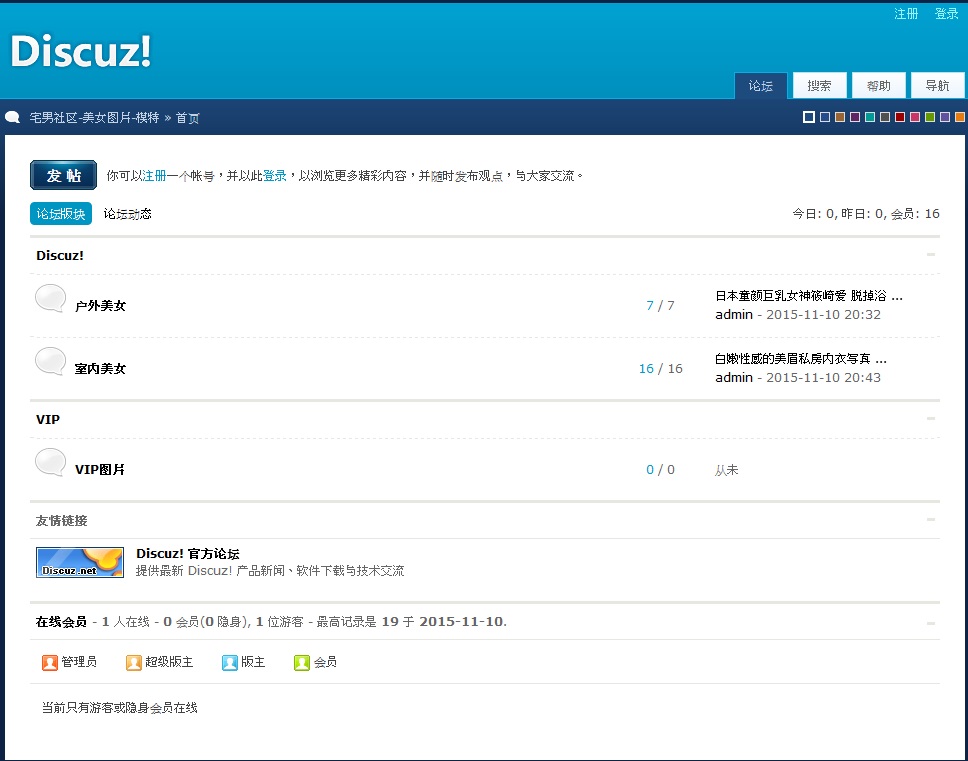Viewport: 968px width, 761px height.
Task: Click the speech bubble icon in the breadcrumb bar
Action: tap(12, 117)
